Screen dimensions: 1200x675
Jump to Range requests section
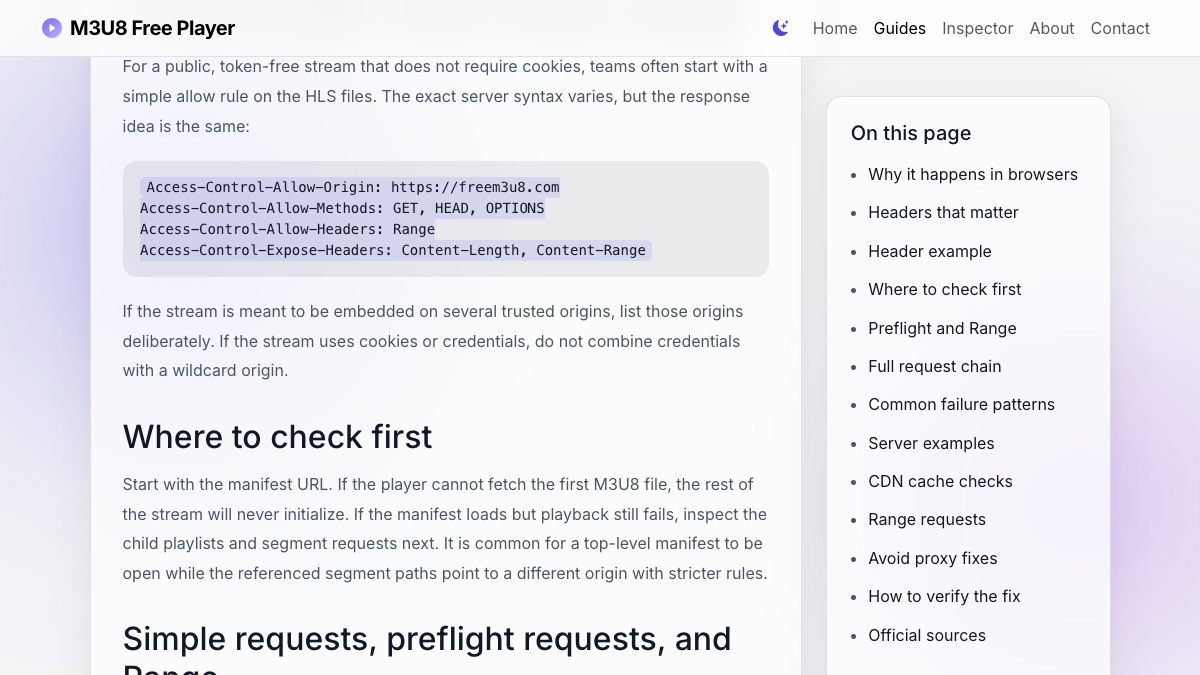pos(927,519)
